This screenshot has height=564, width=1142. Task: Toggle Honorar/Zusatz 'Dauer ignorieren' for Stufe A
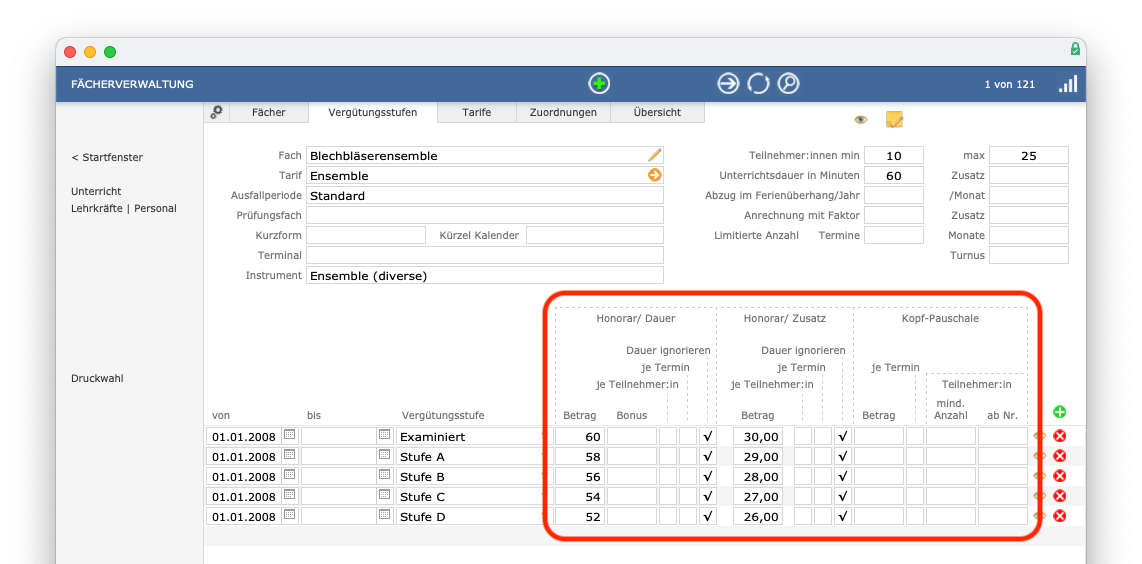[843, 456]
